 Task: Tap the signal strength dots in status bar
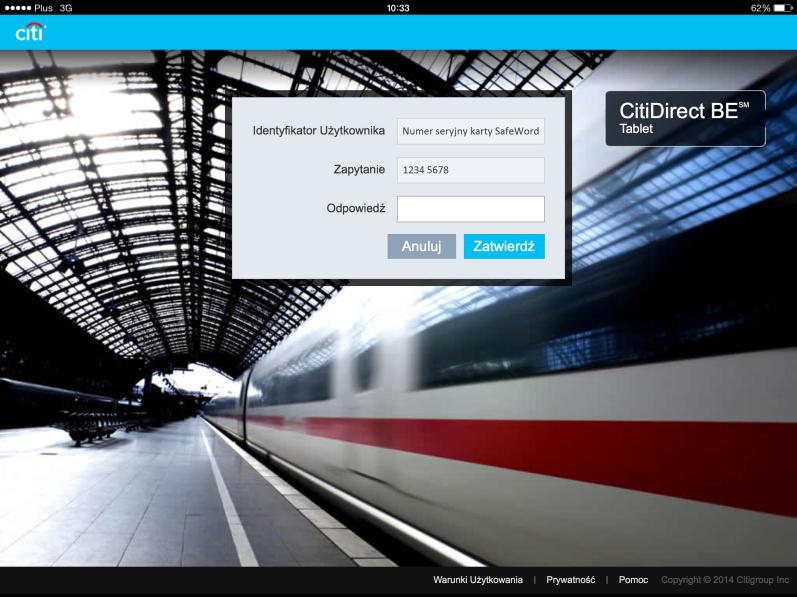pyautogui.click(x=17, y=8)
